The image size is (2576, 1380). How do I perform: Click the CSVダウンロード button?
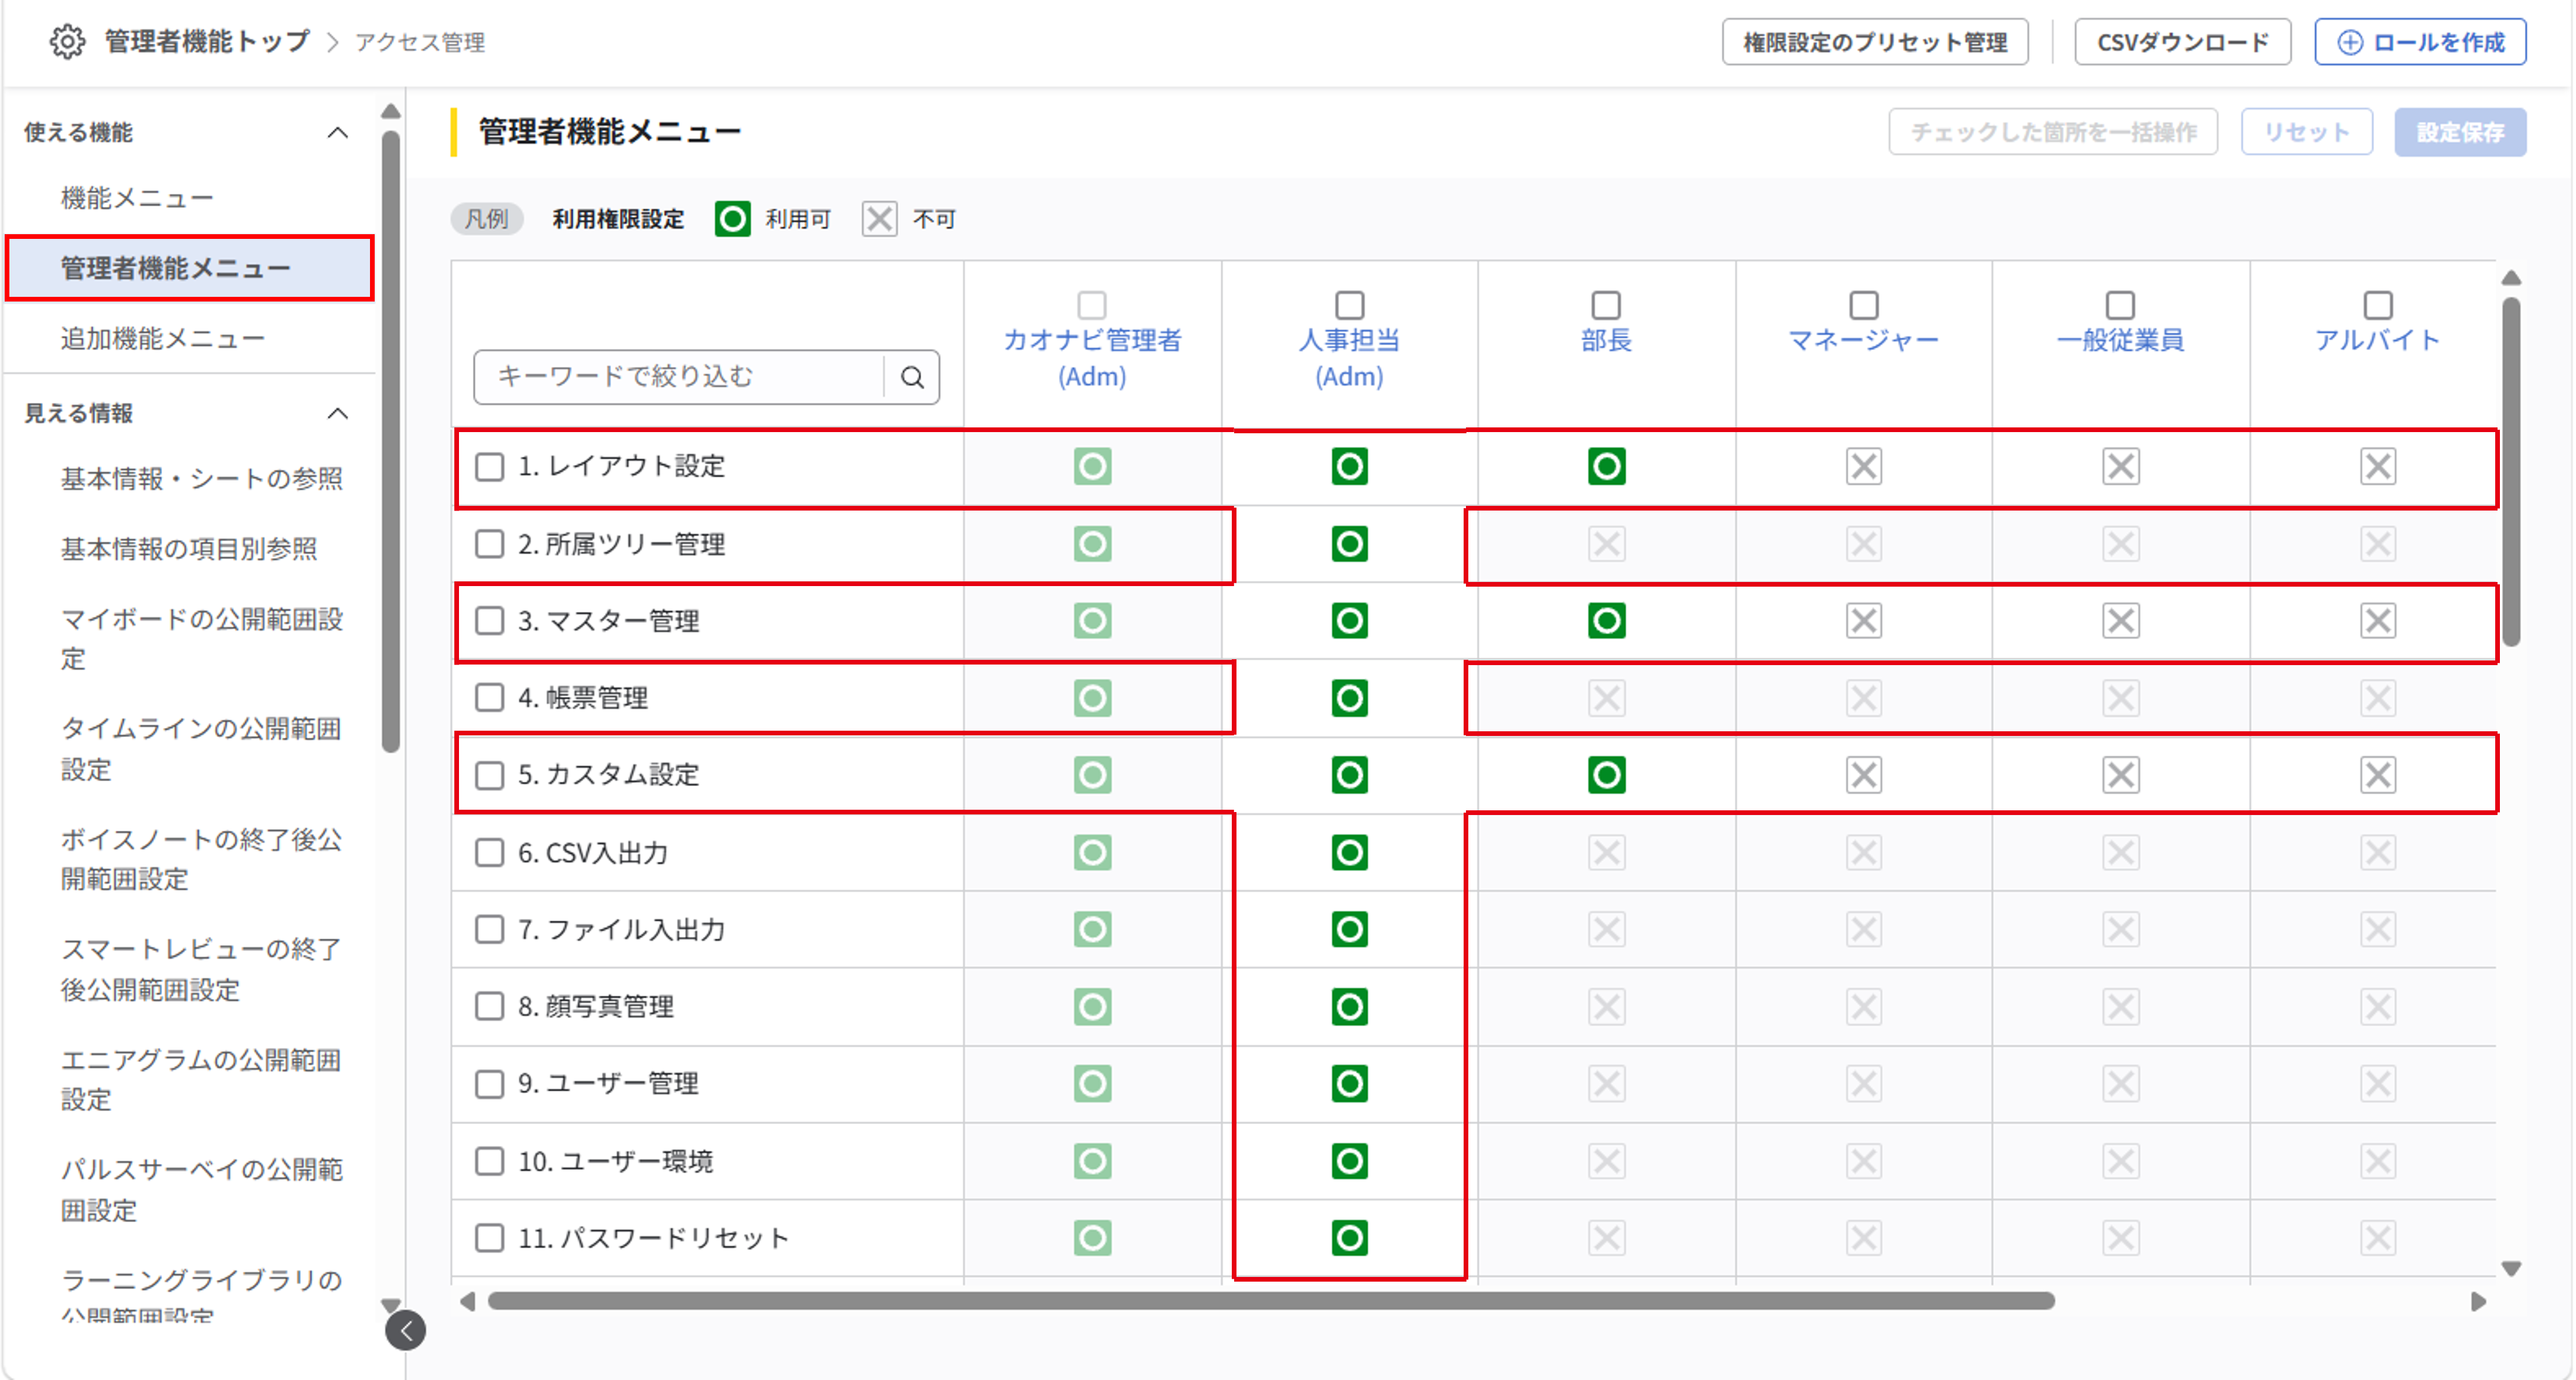2182,42
